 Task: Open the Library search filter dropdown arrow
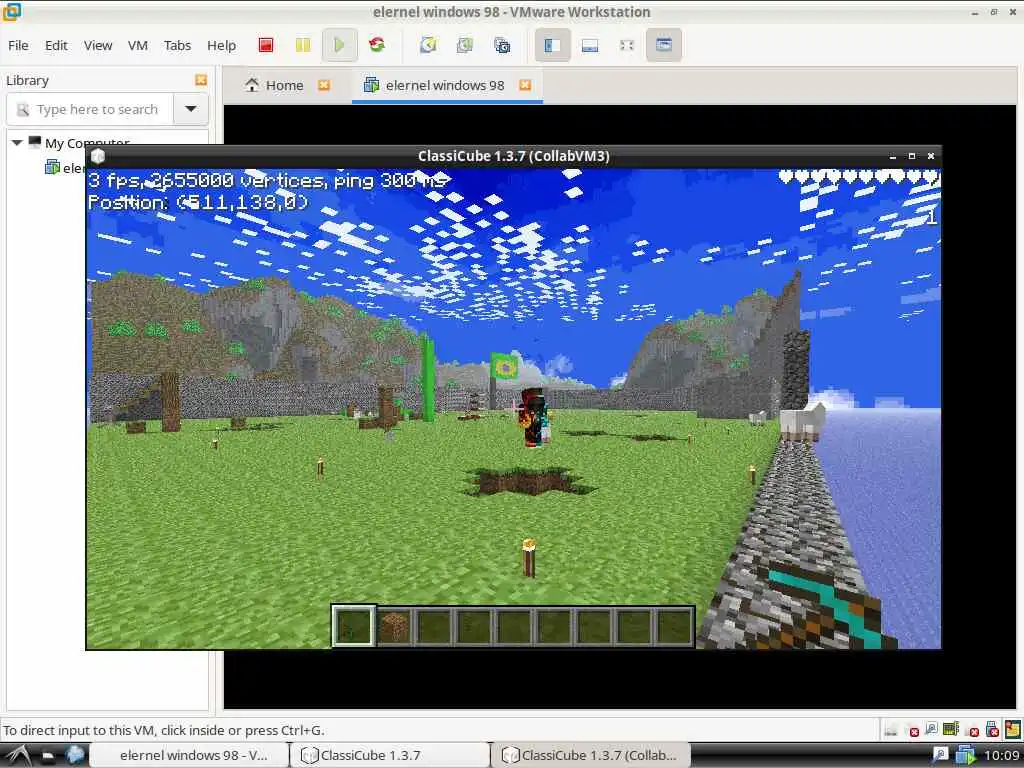point(191,109)
